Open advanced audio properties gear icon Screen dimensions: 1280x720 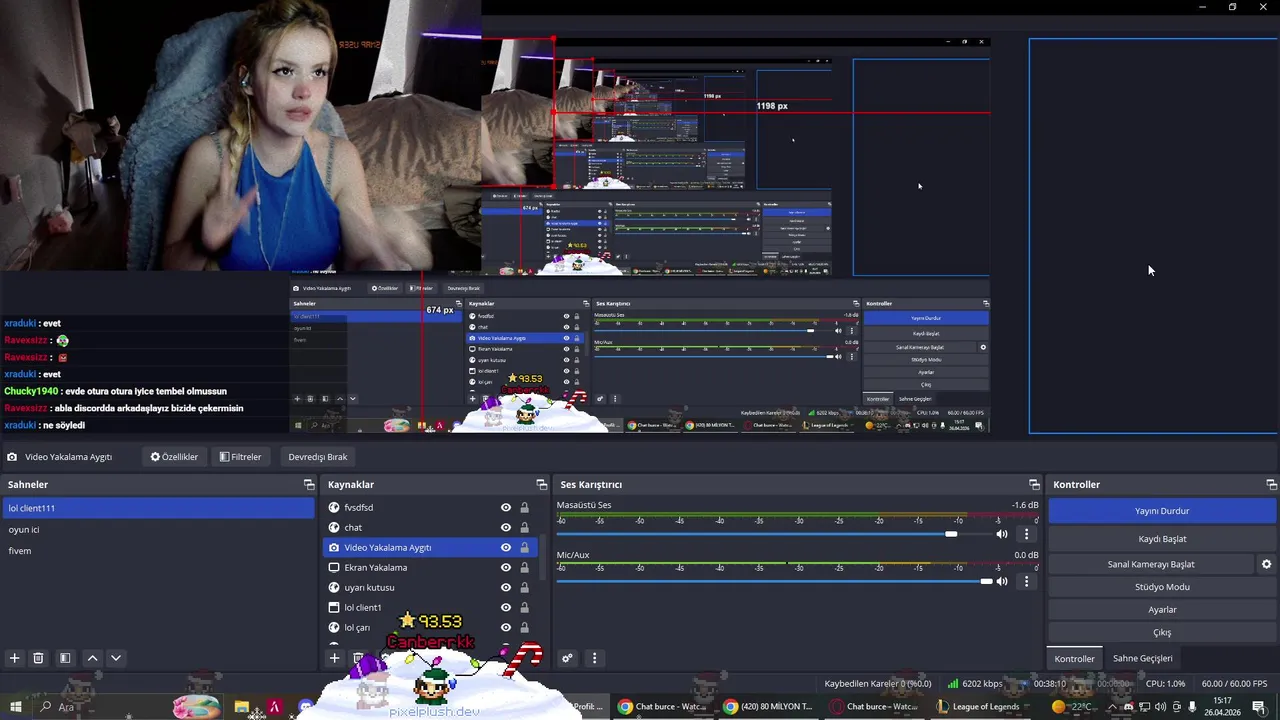(x=567, y=658)
